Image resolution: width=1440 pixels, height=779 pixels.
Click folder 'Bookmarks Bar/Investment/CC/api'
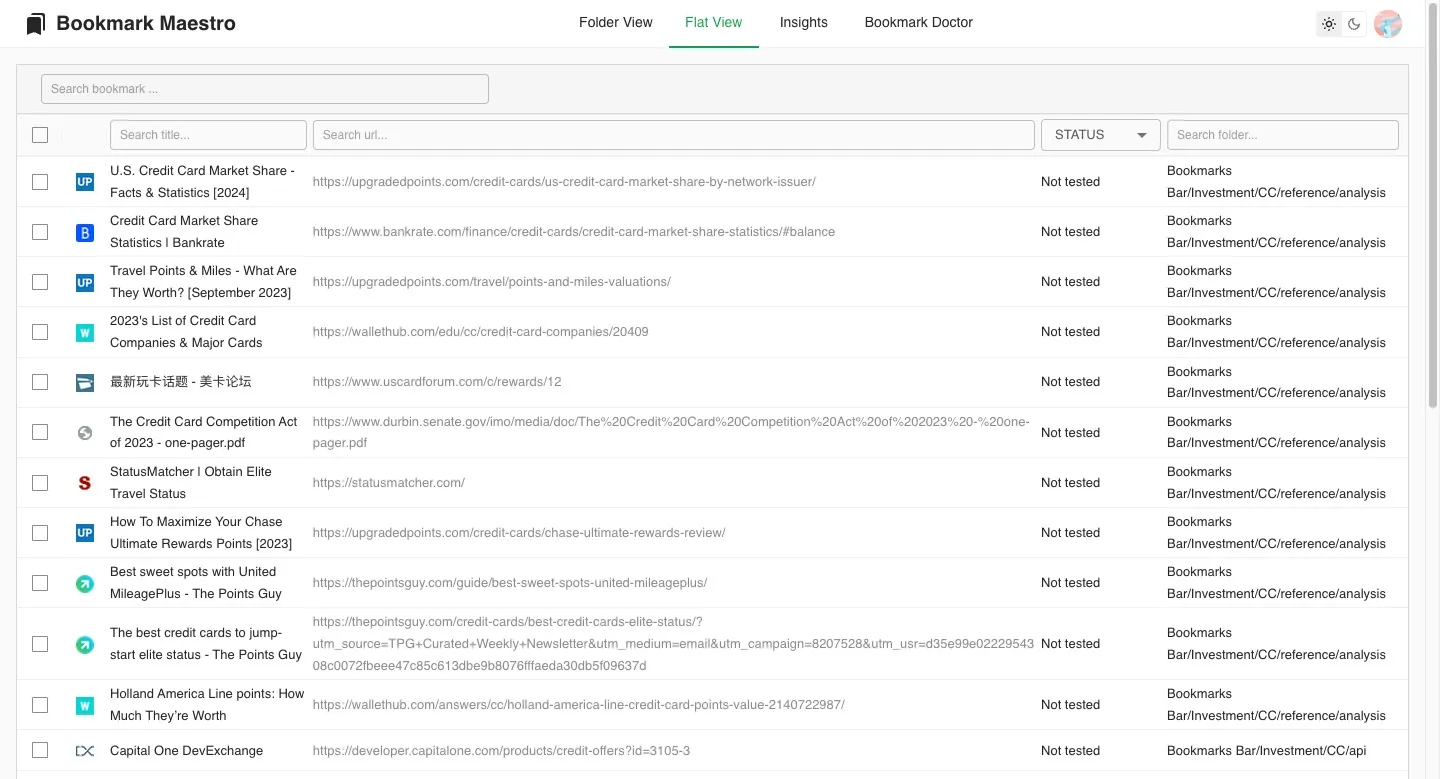tap(1267, 751)
